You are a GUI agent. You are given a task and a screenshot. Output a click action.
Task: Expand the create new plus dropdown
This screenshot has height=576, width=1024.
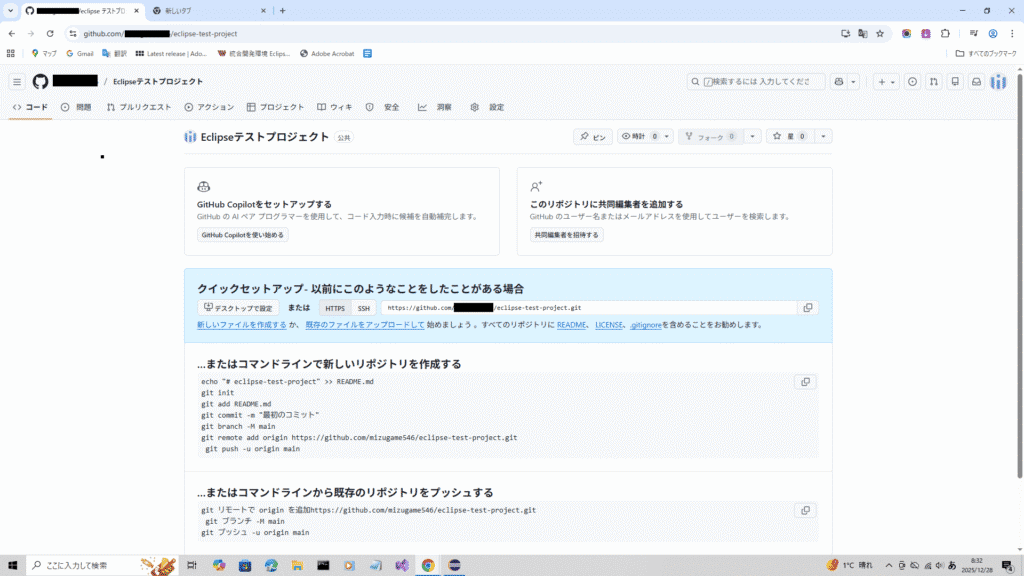point(886,82)
